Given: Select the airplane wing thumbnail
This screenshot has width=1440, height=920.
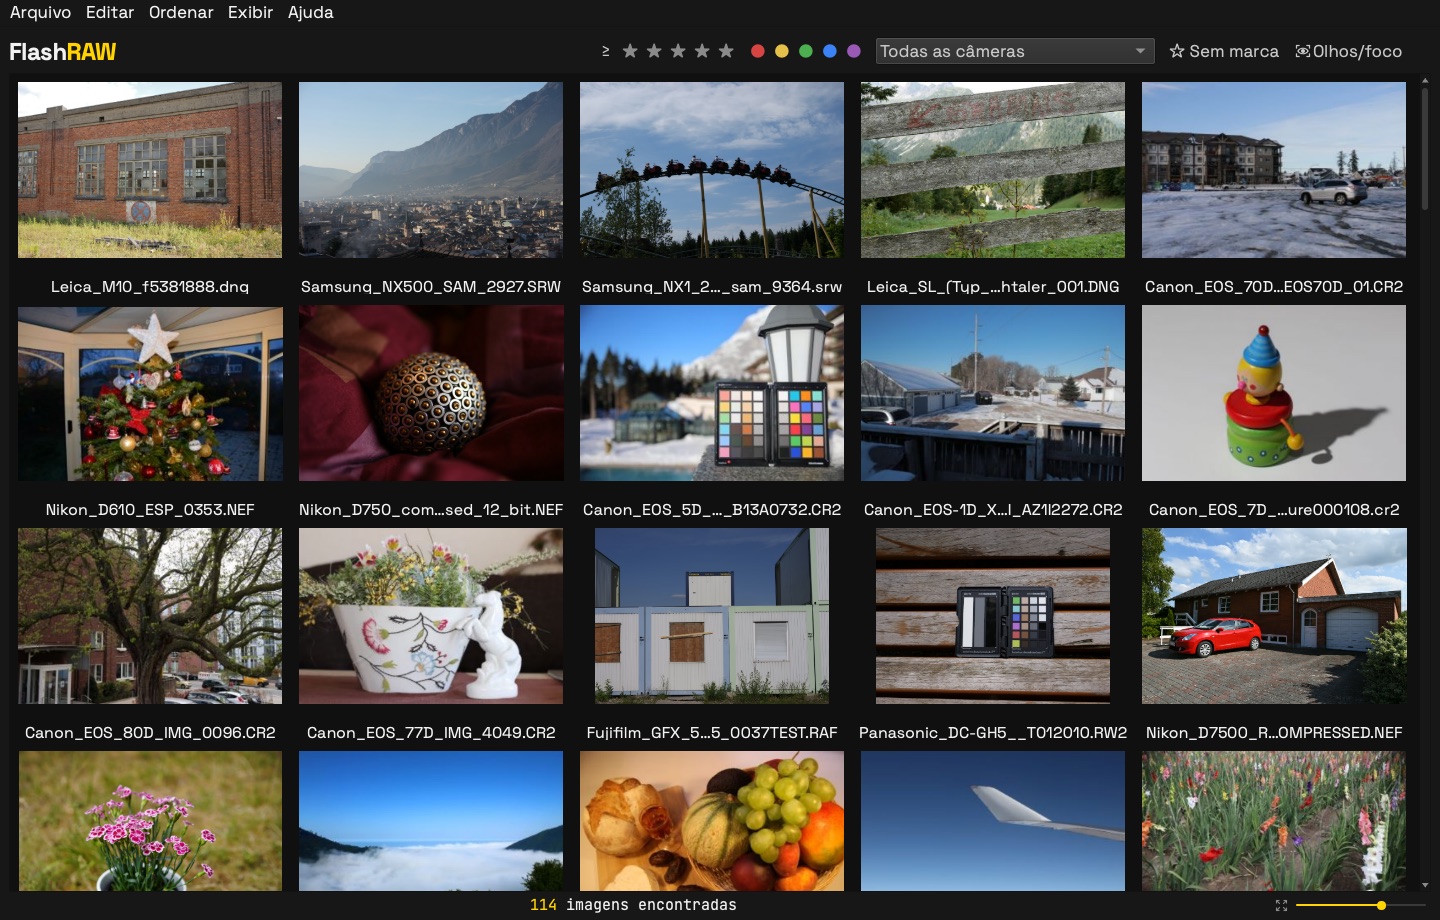Looking at the screenshot, I should pyautogui.click(x=993, y=821).
